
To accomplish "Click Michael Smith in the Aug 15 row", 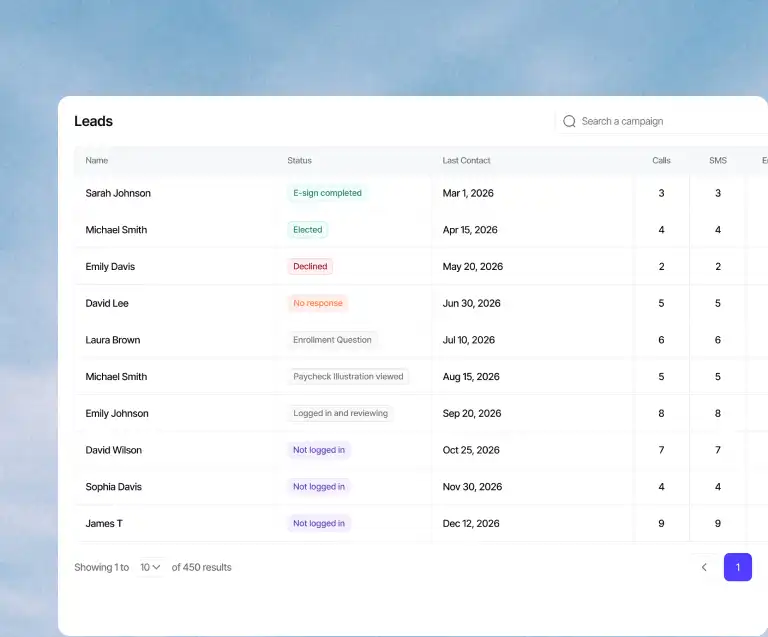I will click(x=116, y=377).
